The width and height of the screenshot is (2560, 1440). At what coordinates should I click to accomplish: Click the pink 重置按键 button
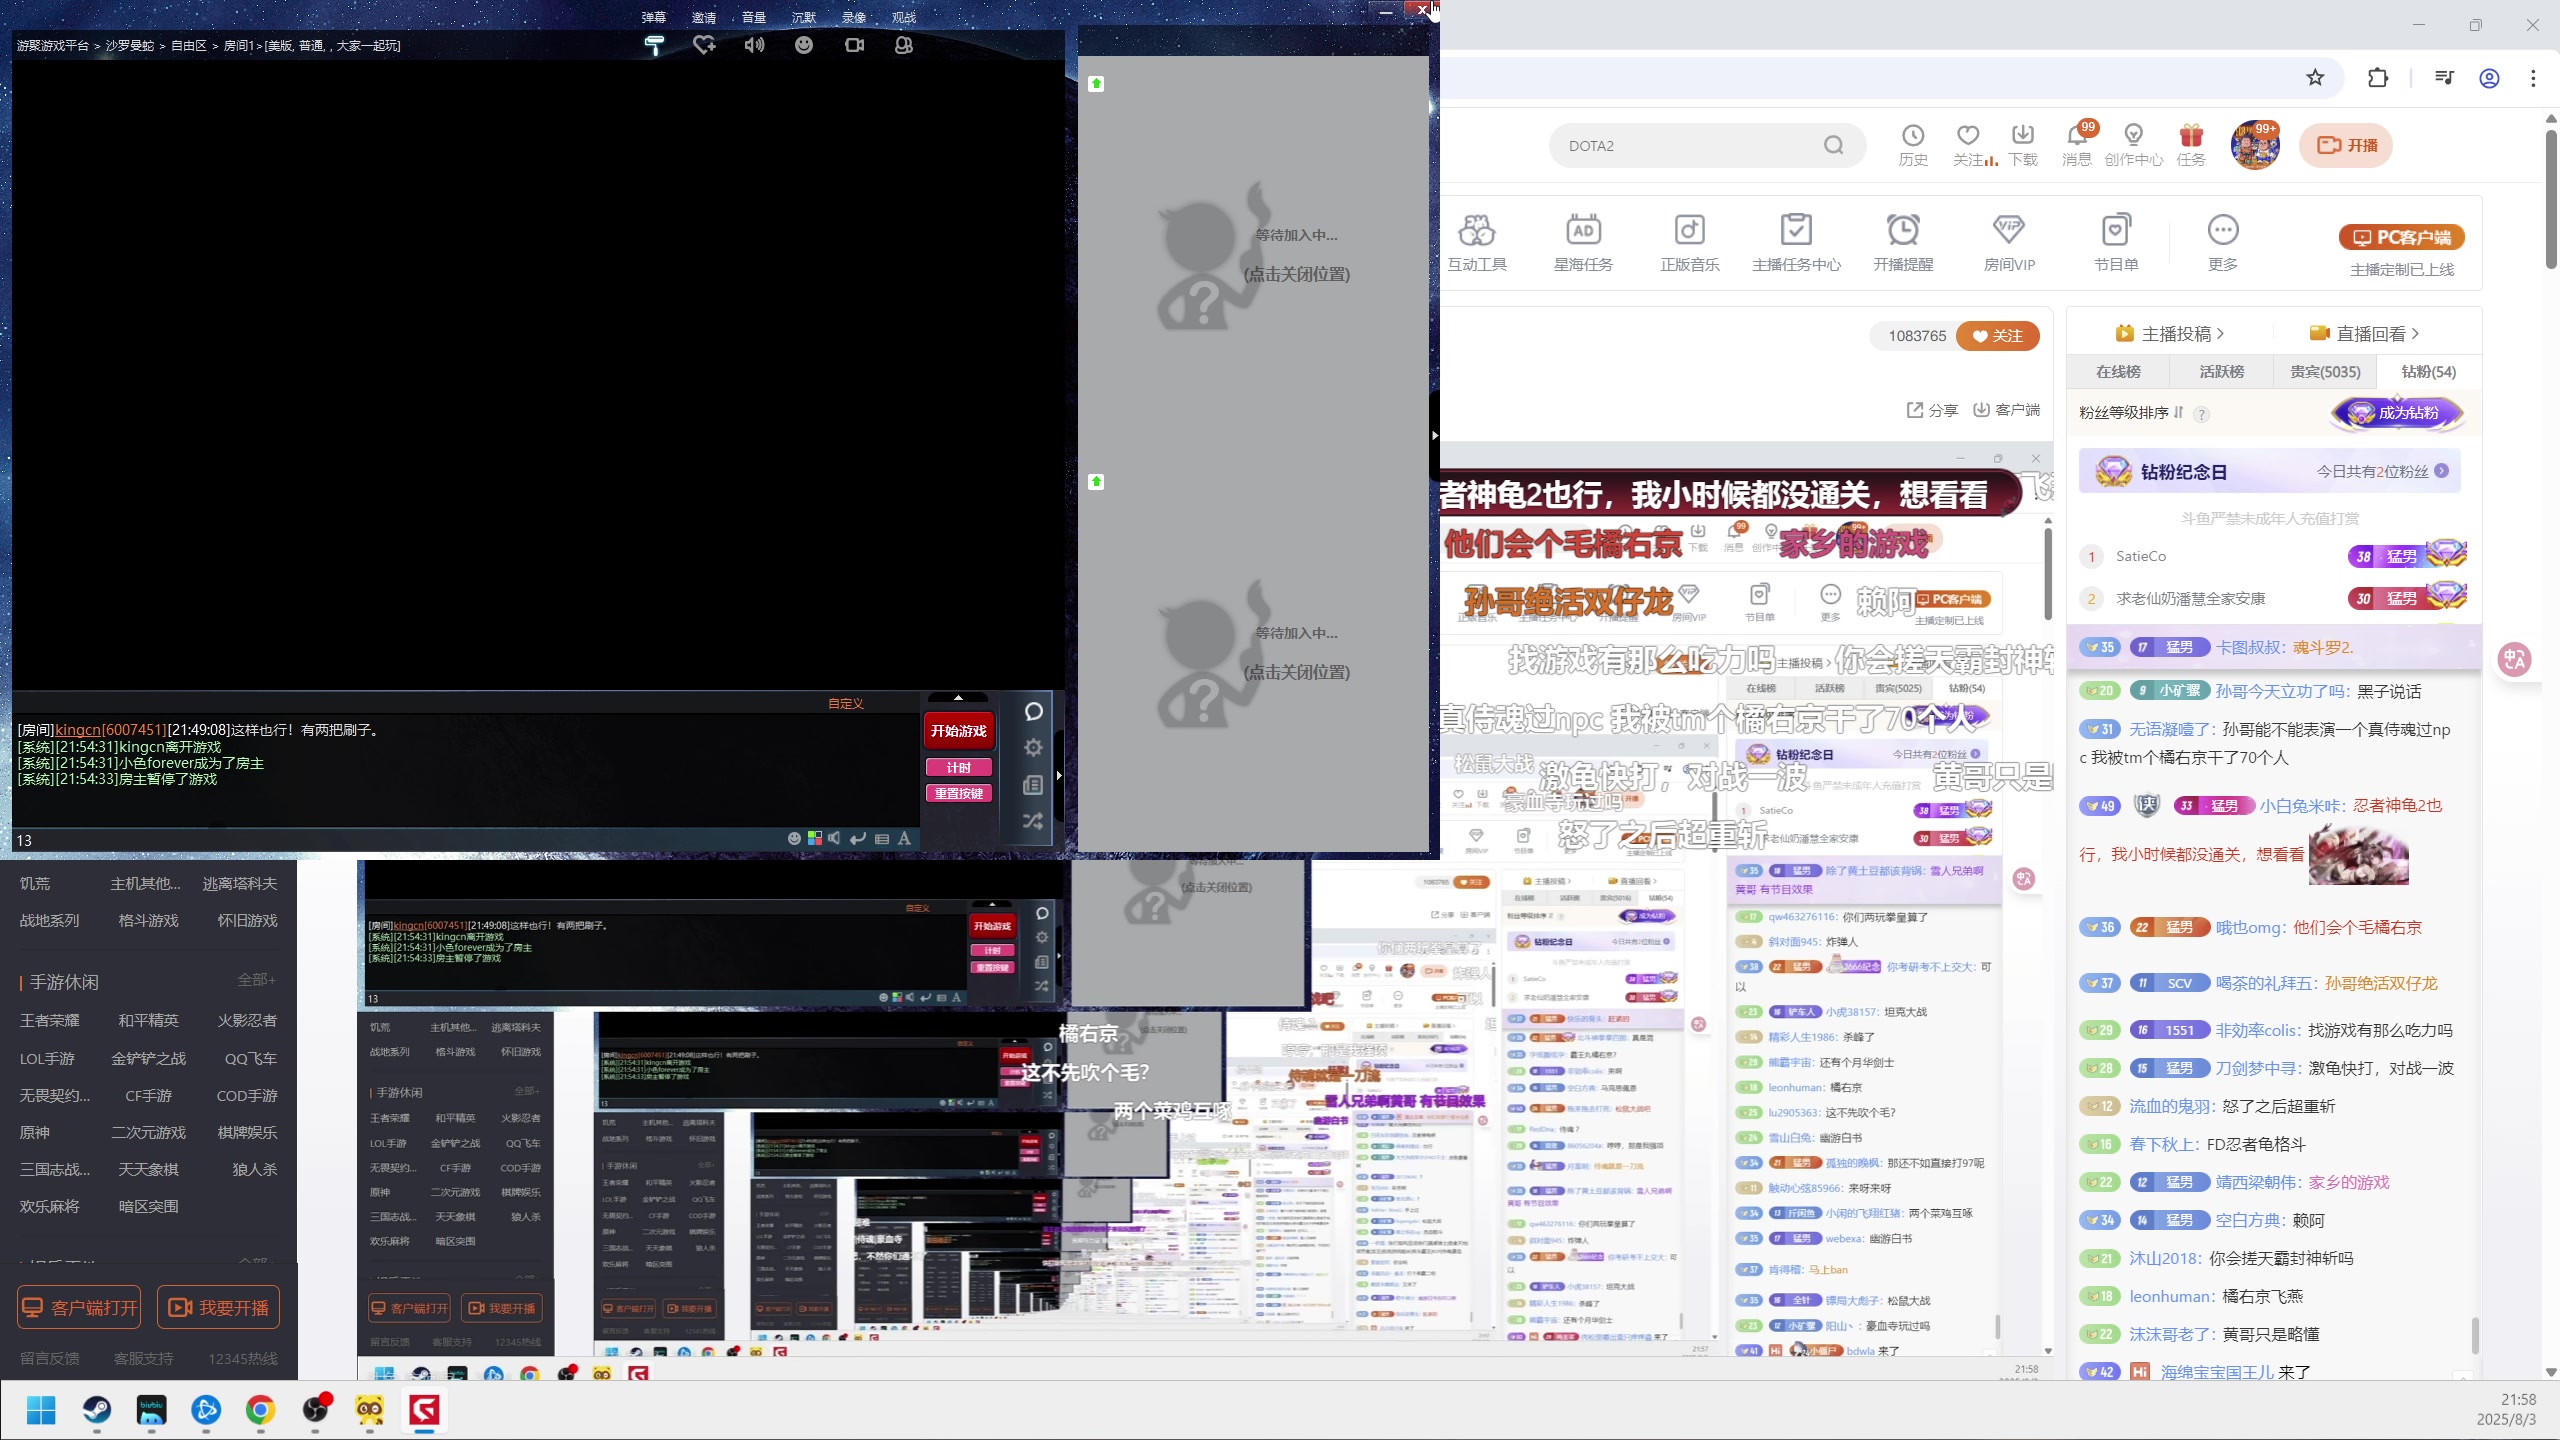(959, 793)
